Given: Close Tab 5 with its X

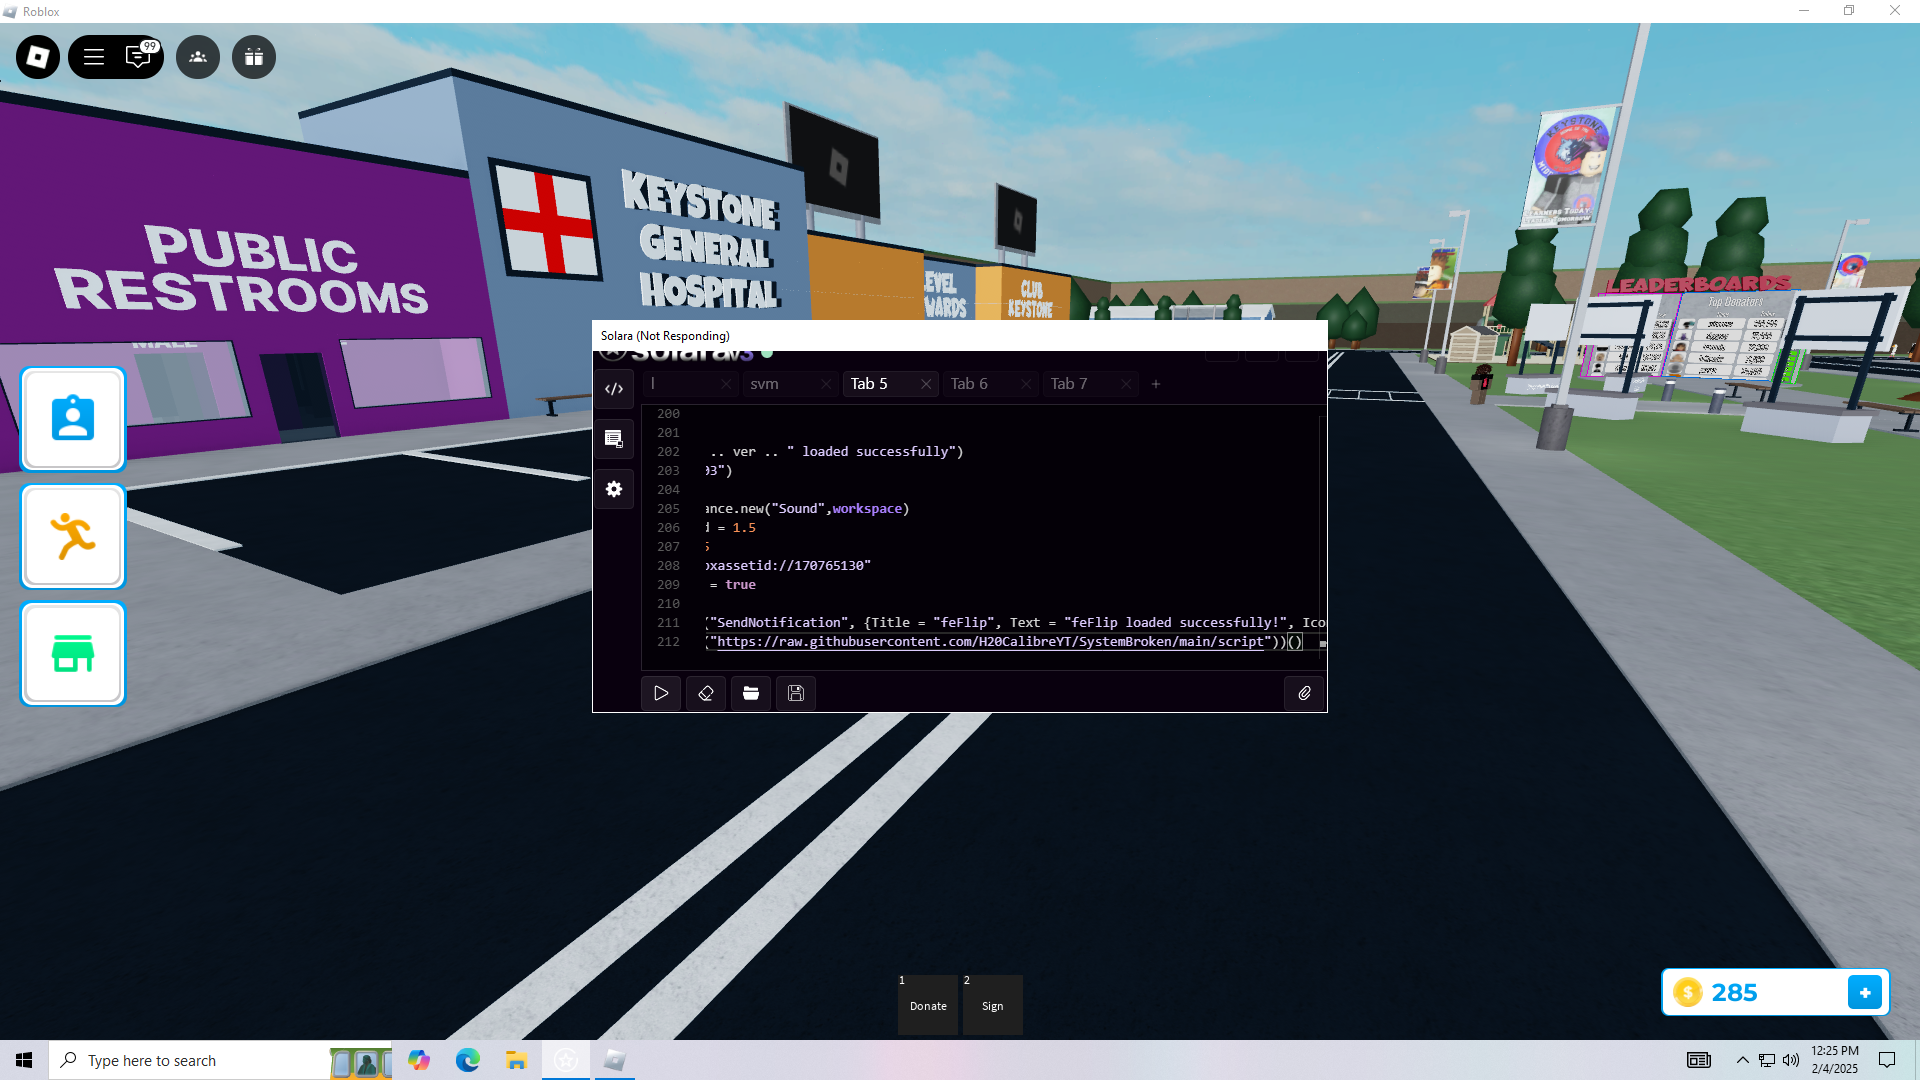Looking at the screenshot, I should (x=926, y=384).
